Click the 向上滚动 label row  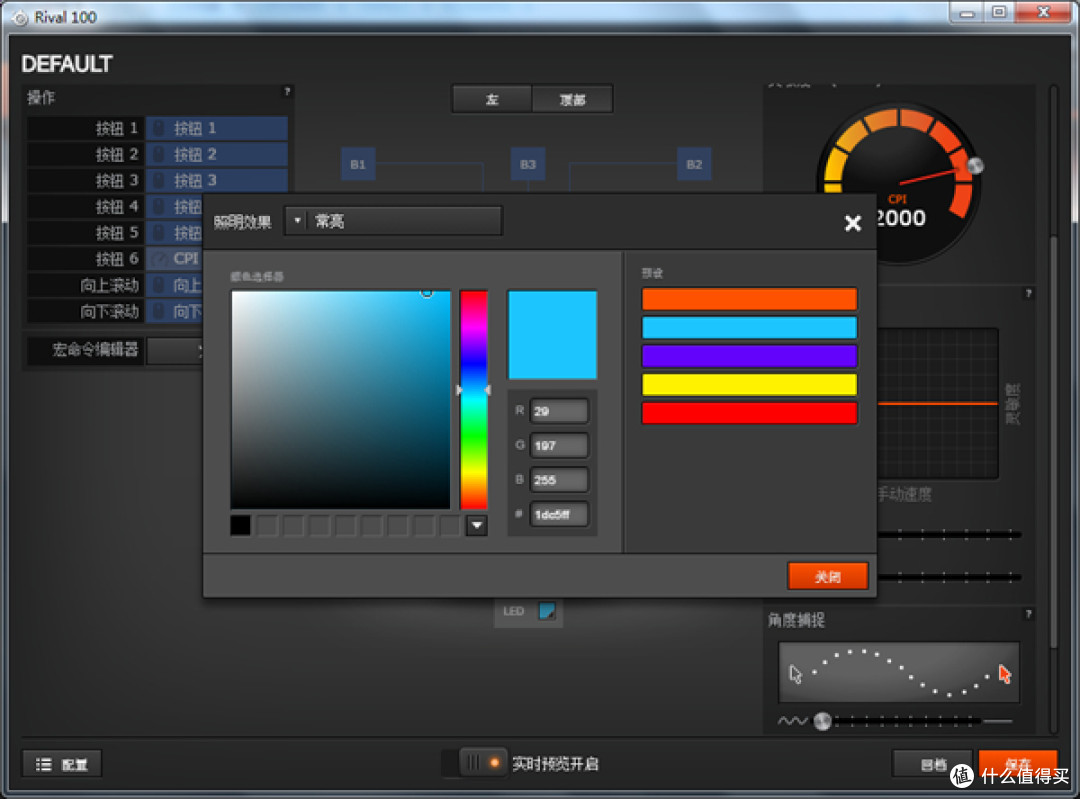pos(85,285)
